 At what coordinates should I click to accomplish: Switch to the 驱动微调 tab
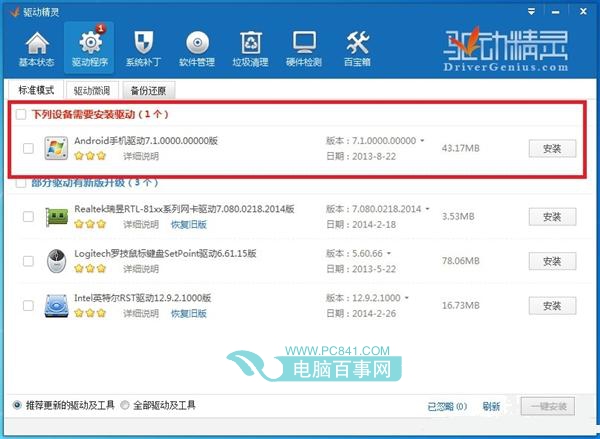[x=92, y=91]
